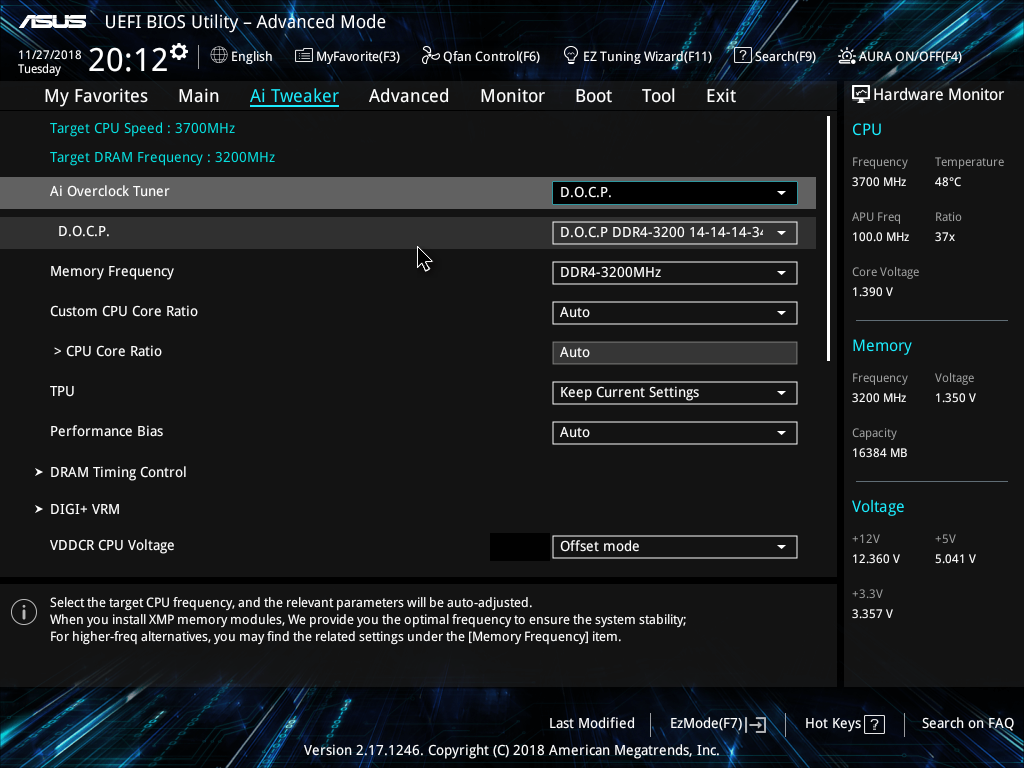This screenshot has height=768, width=1024.
Task: Click the Ai Overclock Tuner label
Action: click(x=110, y=191)
